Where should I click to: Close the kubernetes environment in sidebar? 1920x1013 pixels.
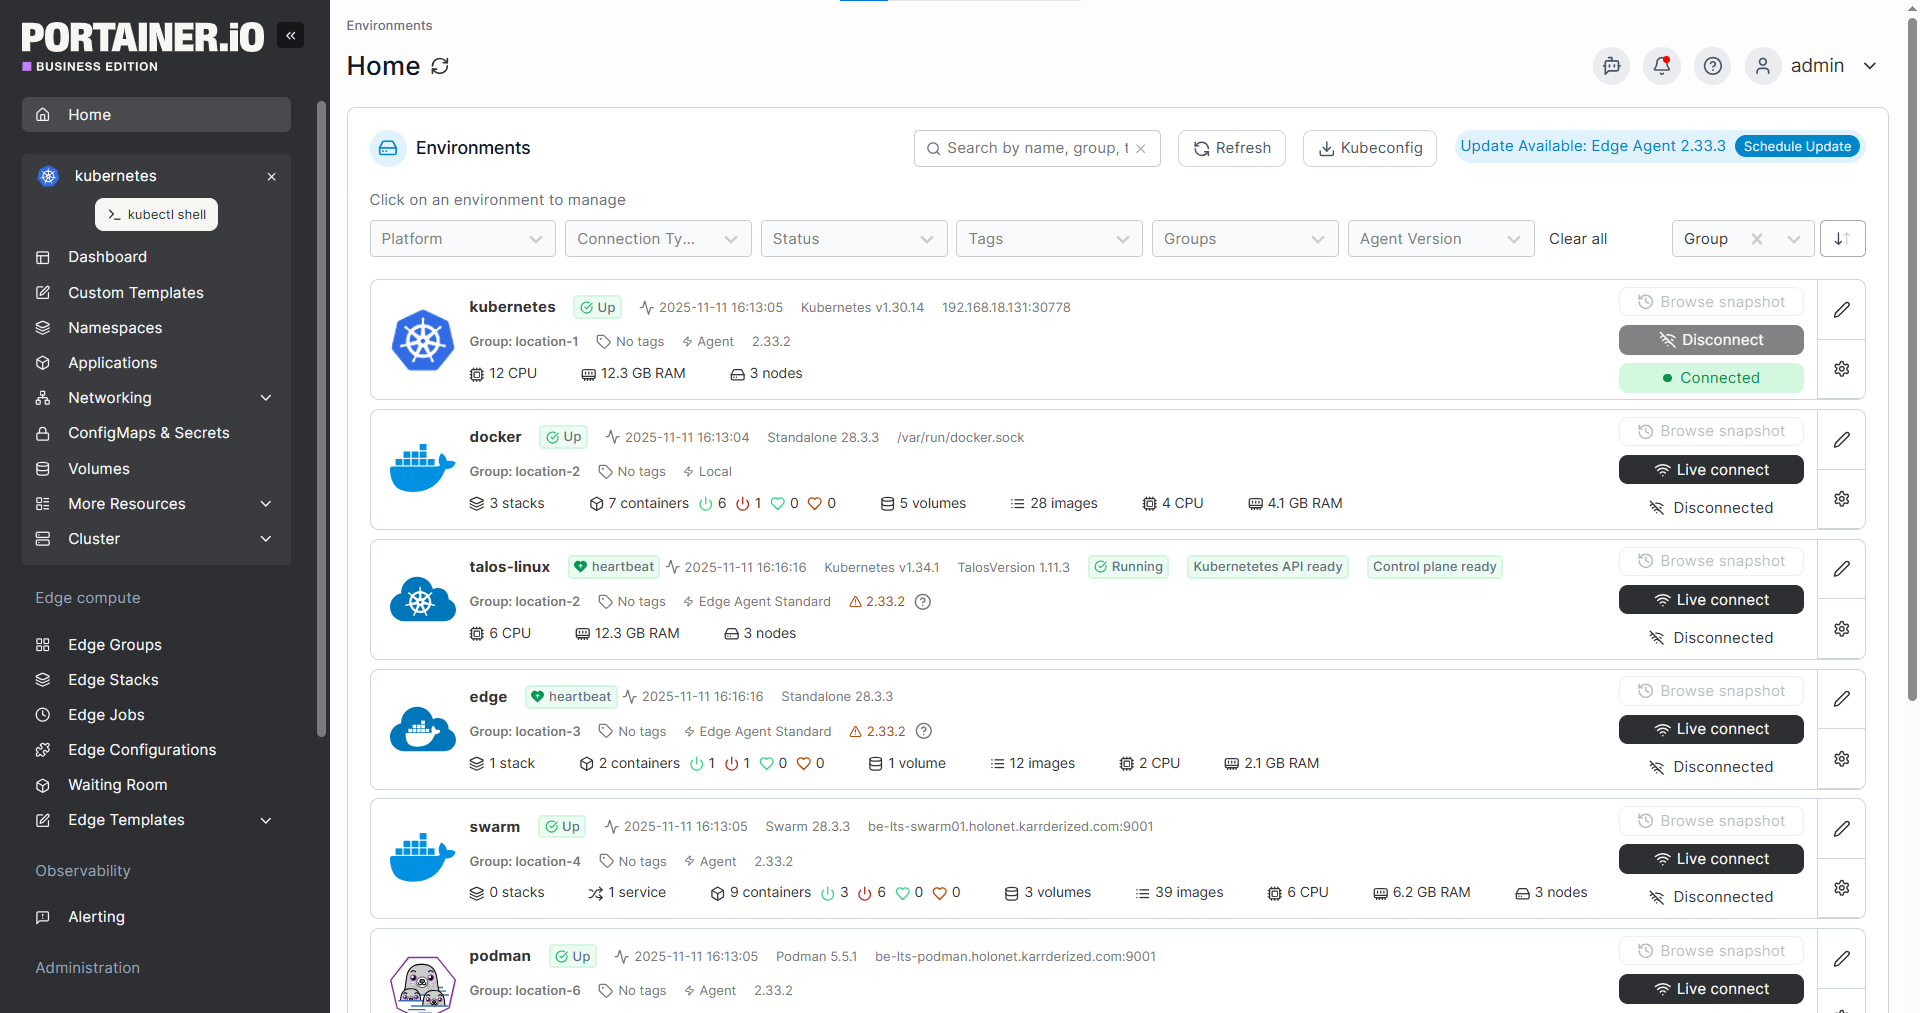click(x=271, y=177)
